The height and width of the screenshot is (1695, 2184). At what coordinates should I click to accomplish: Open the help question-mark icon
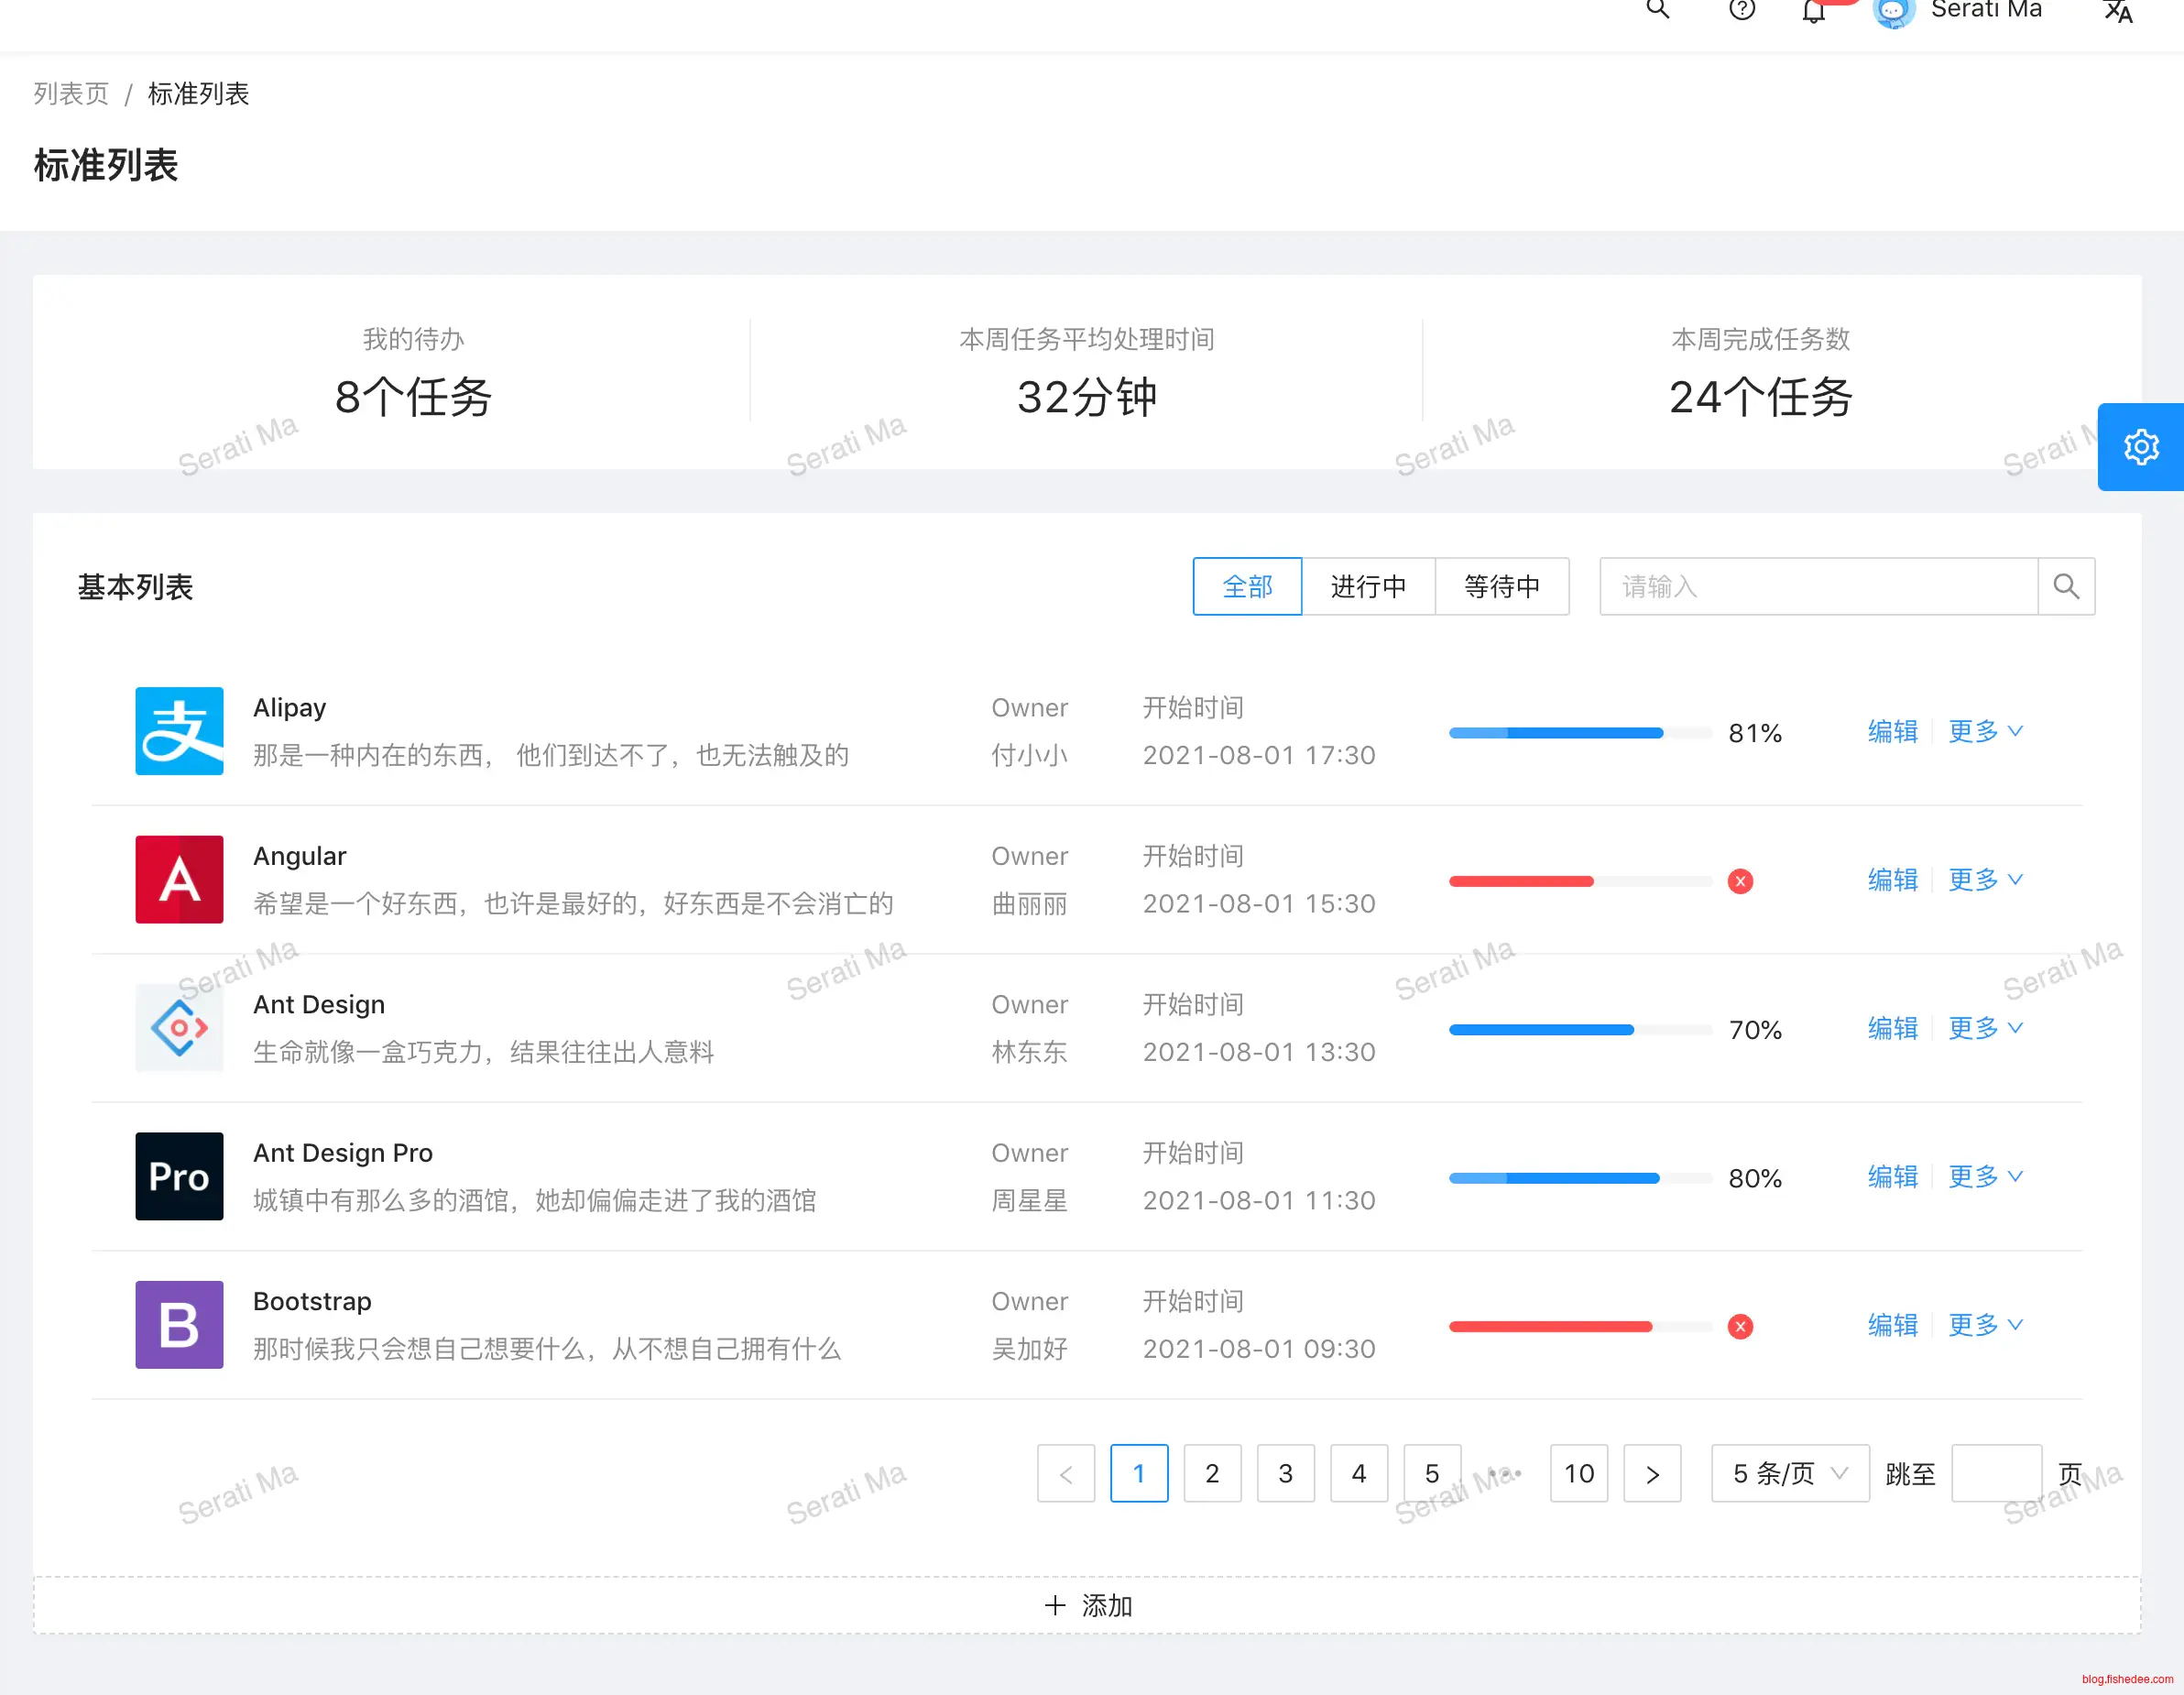point(1741,10)
